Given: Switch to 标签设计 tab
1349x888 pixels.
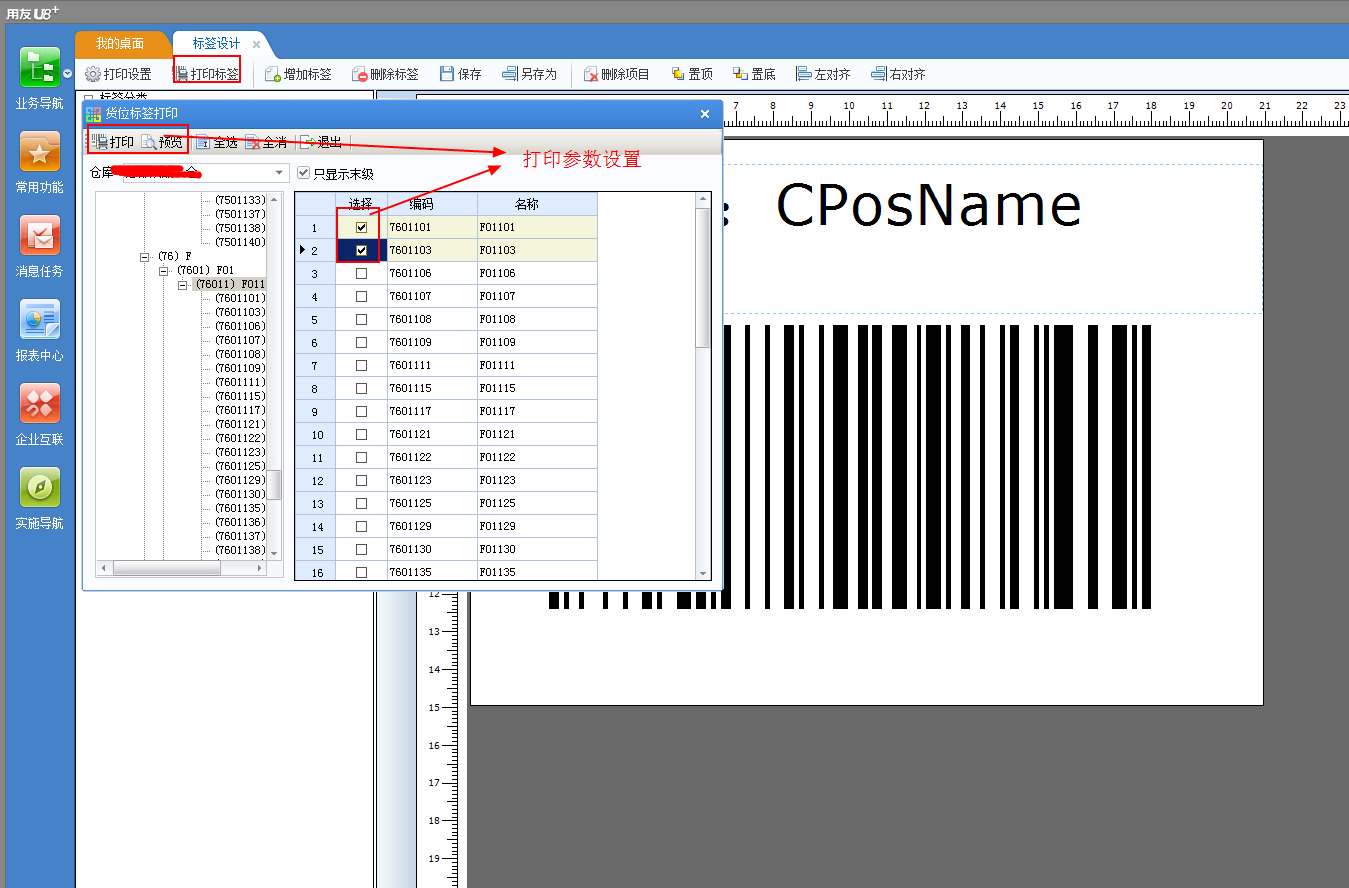Looking at the screenshot, I should pos(216,44).
